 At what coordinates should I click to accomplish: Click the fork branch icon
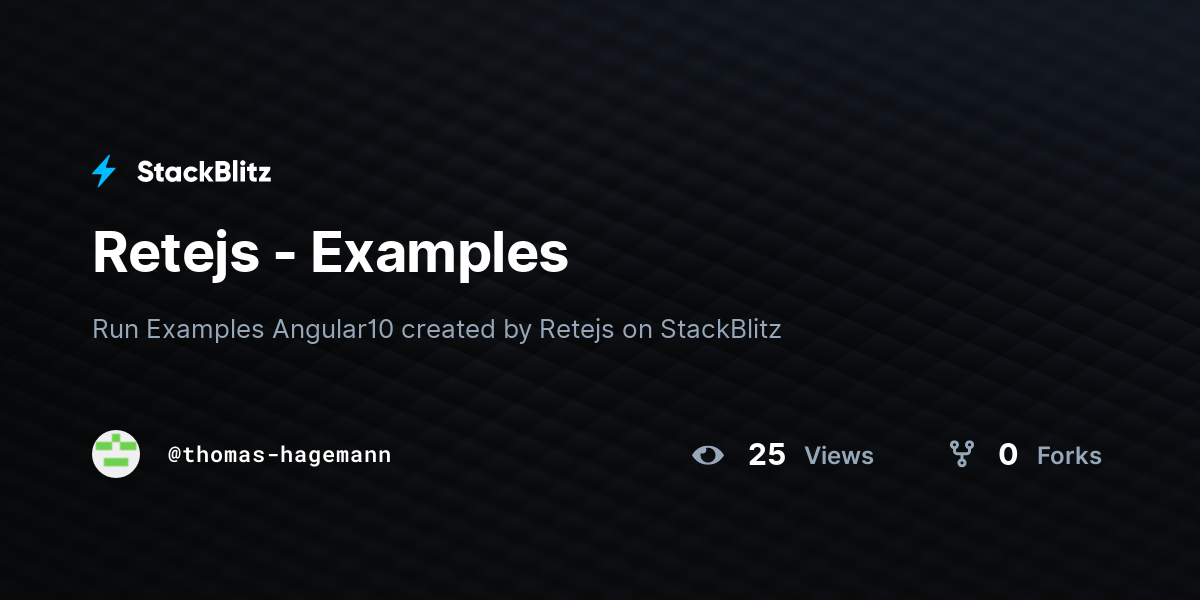tap(962, 455)
